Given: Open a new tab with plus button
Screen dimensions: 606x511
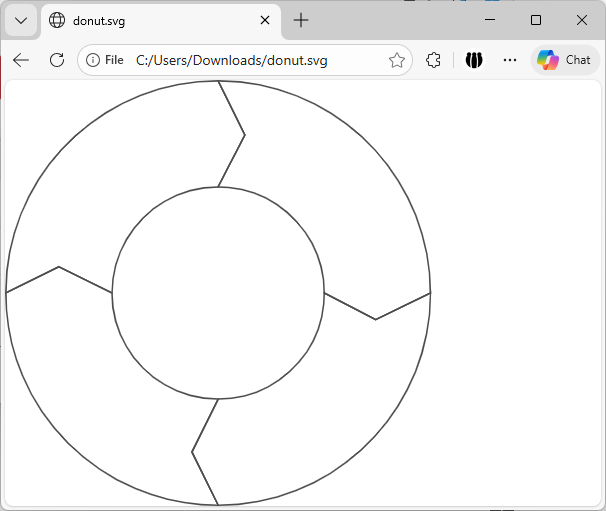Looking at the screenshot, I should point(301,20).
